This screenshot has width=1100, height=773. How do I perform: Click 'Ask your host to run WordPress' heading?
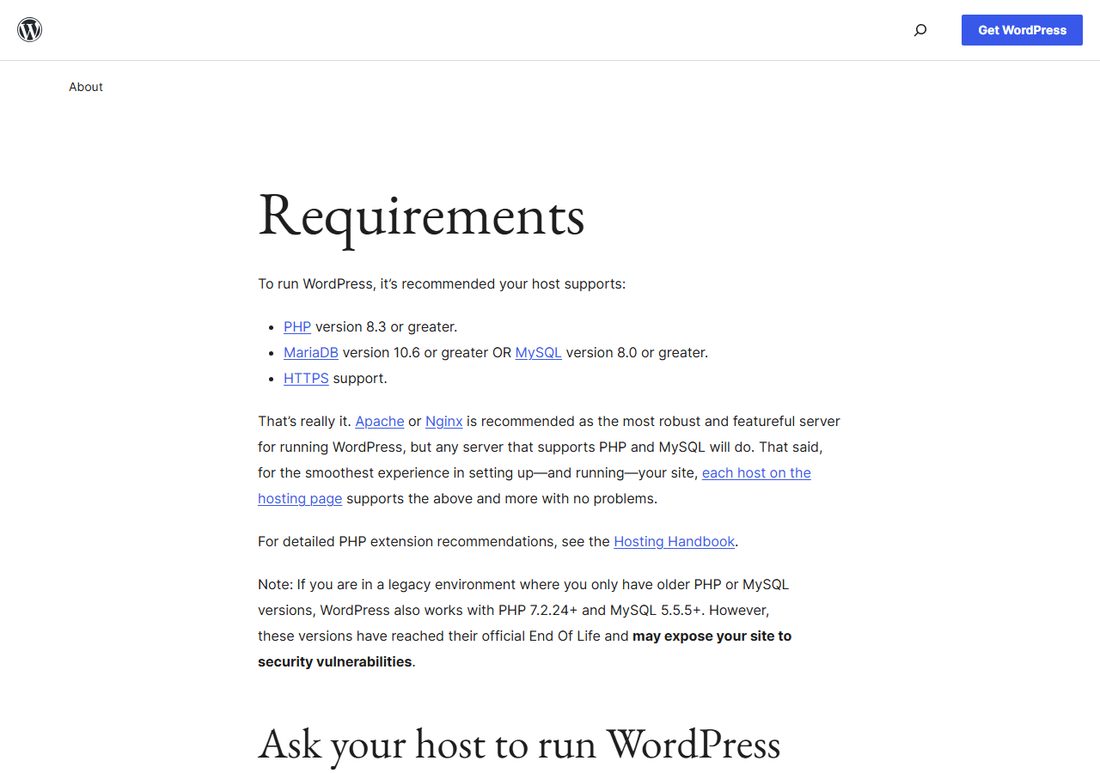pos(519,745)
